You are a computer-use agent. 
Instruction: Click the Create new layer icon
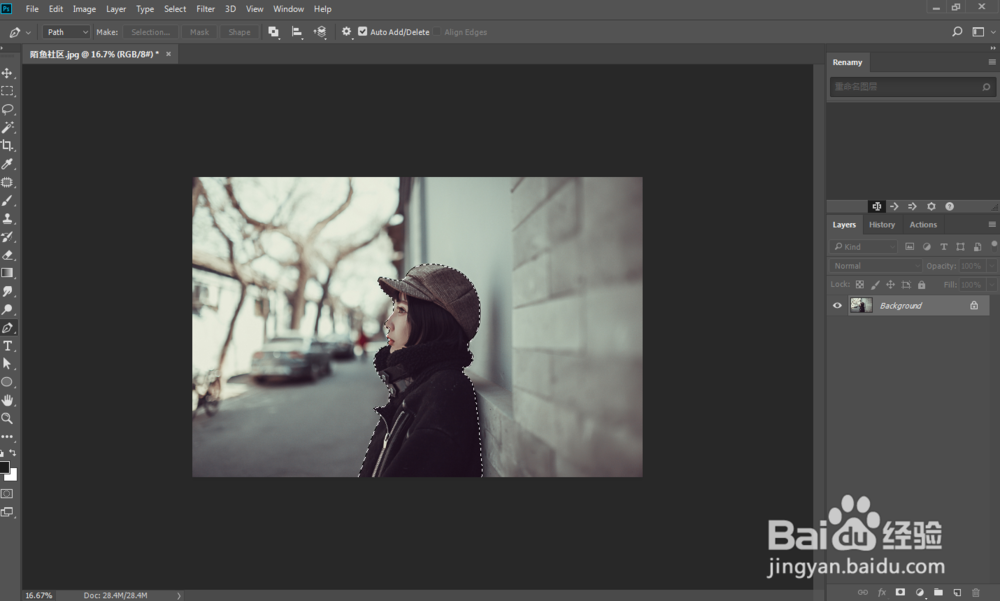point(957,592)
